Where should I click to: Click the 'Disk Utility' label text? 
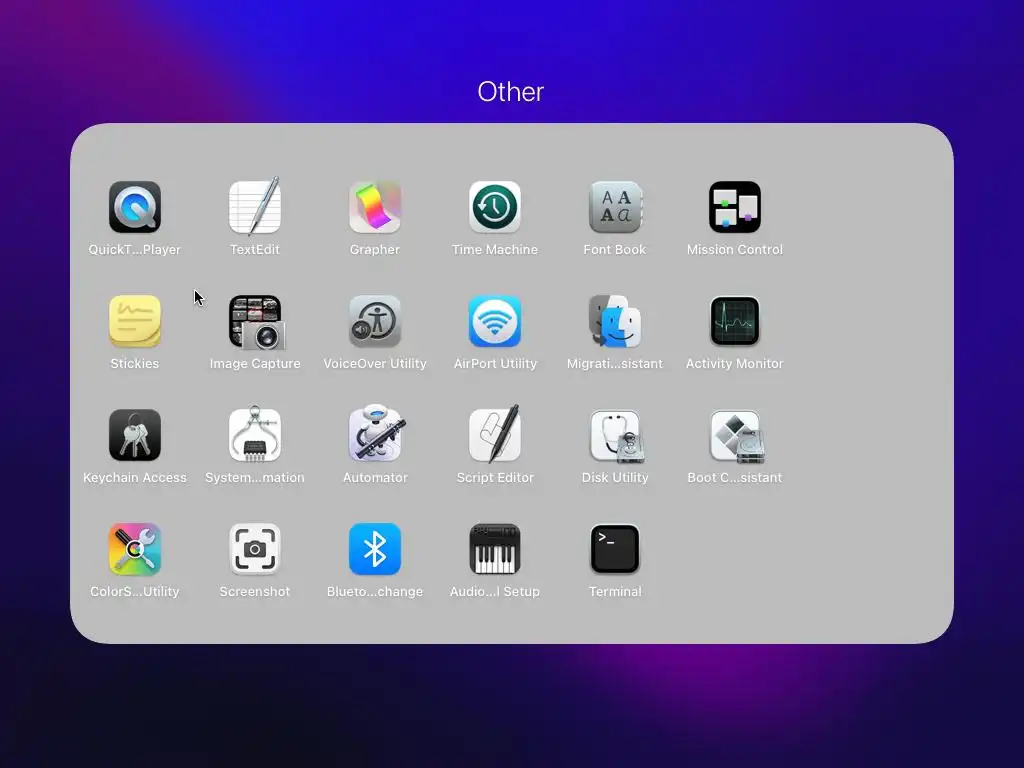(x=615, y=478)
